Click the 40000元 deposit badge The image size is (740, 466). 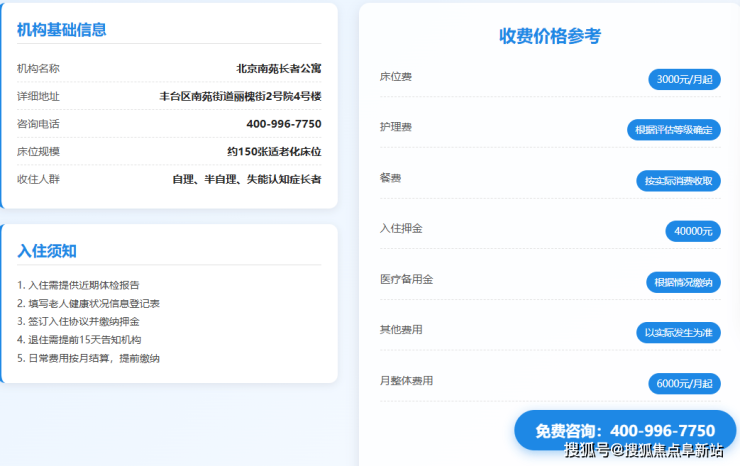(693, 231)
